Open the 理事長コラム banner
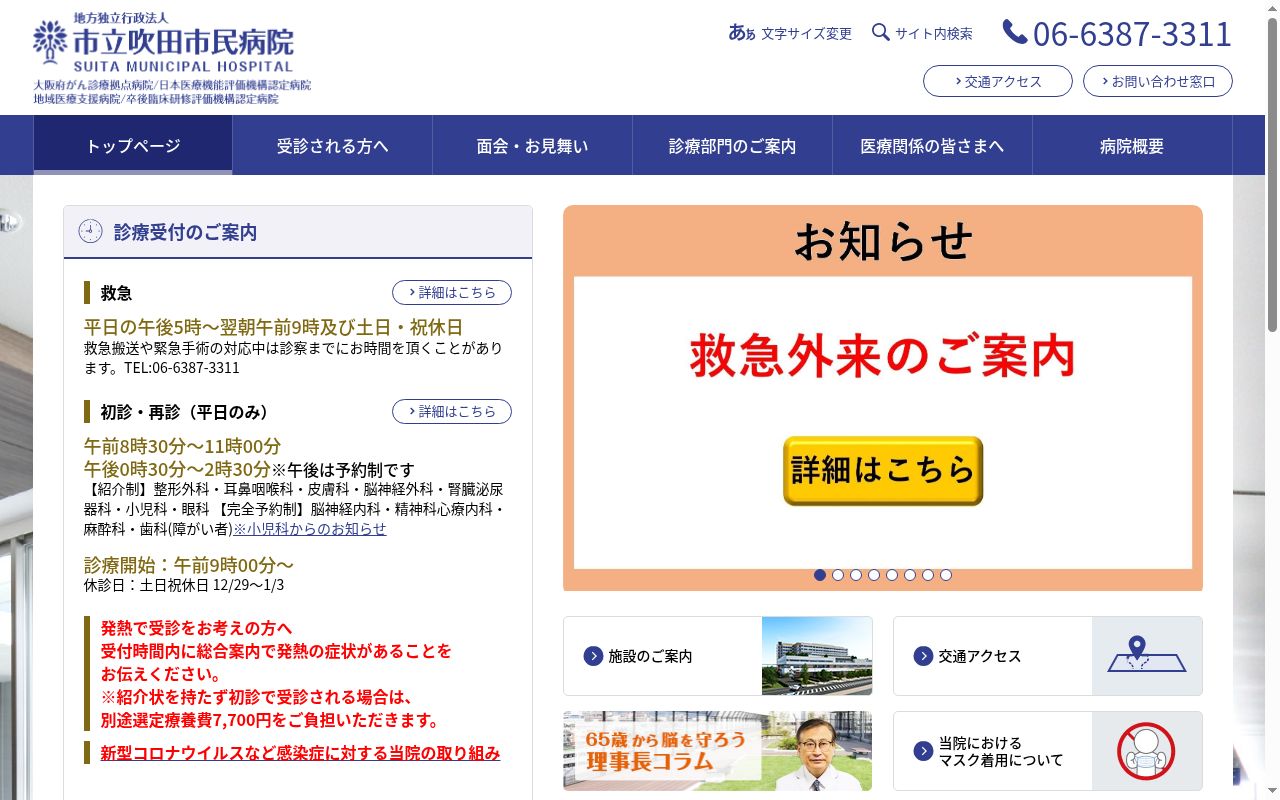1280x800 pixels. pyautogui.click(x=717, y=751)
